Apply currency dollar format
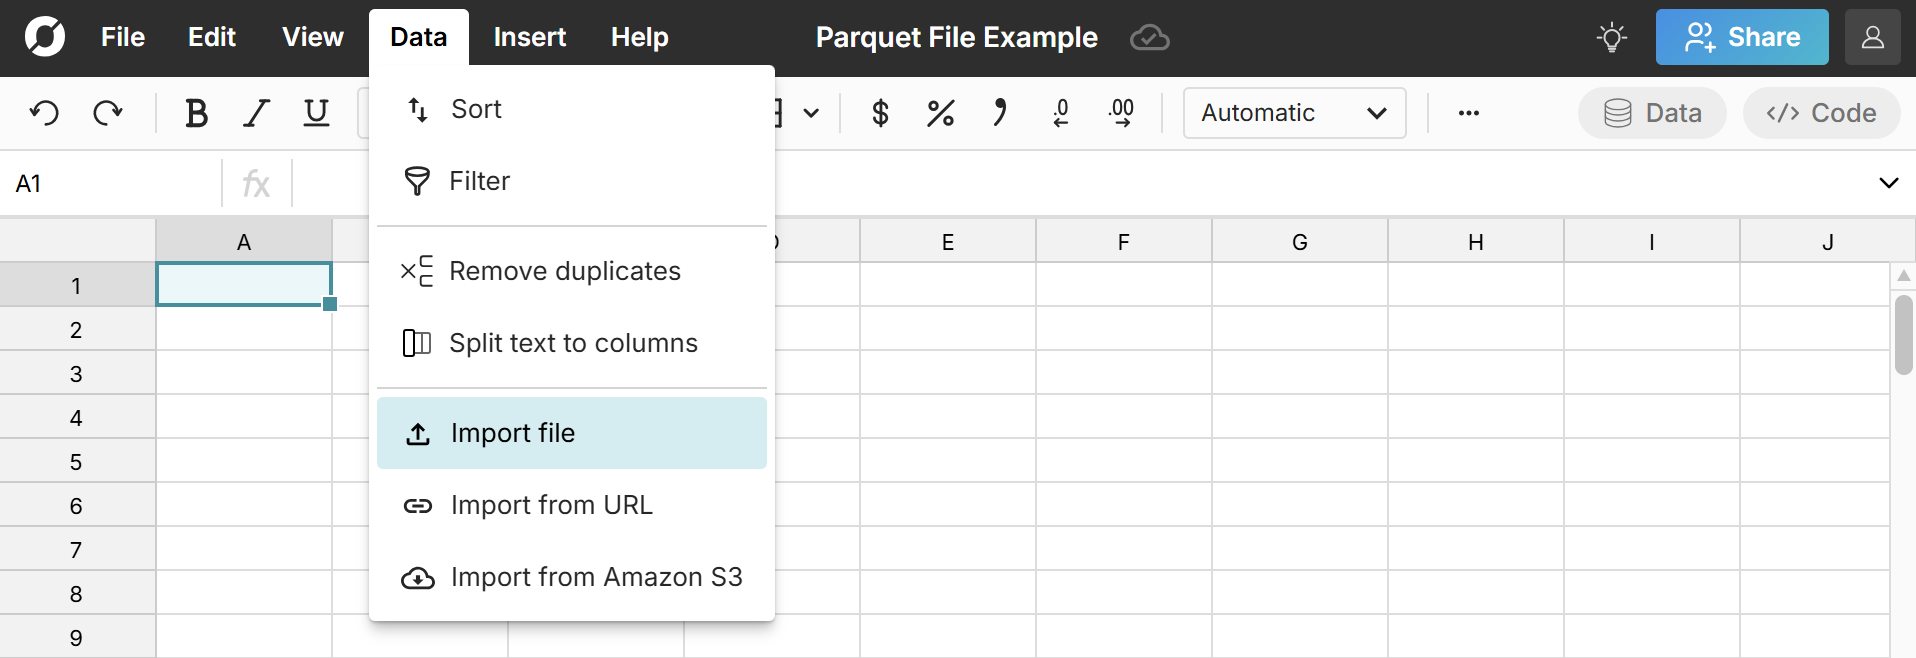Image resolution: width=1916 pixels, height=658 pixels. click(x=880, y=113)
